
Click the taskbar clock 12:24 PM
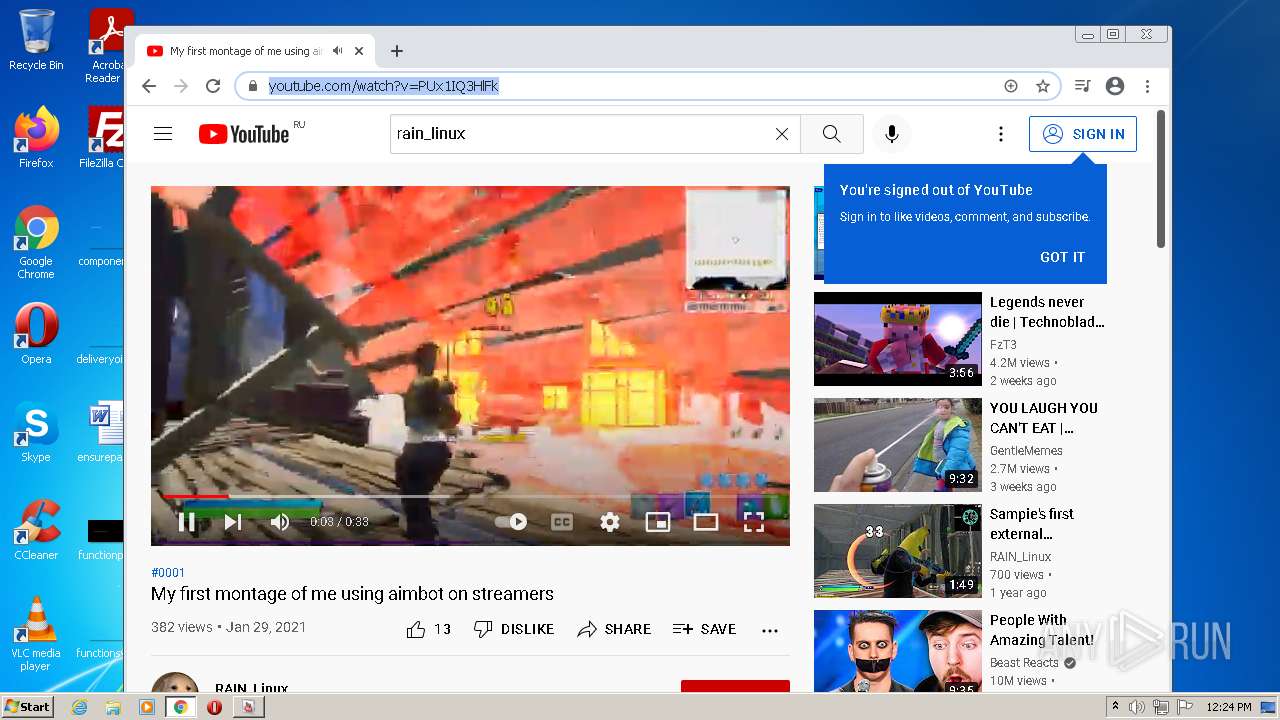[1228, 707]
